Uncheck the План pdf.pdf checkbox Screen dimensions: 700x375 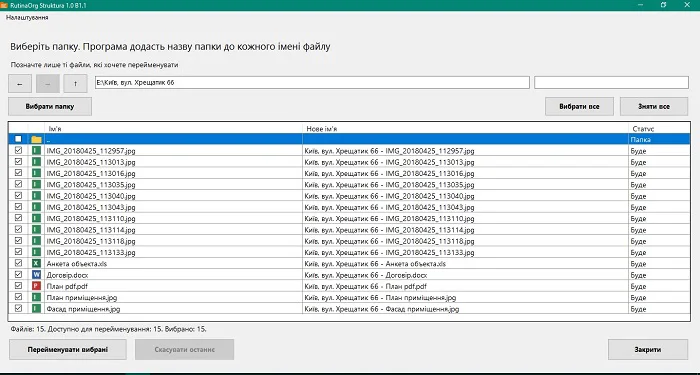click(x=18, y=286)
